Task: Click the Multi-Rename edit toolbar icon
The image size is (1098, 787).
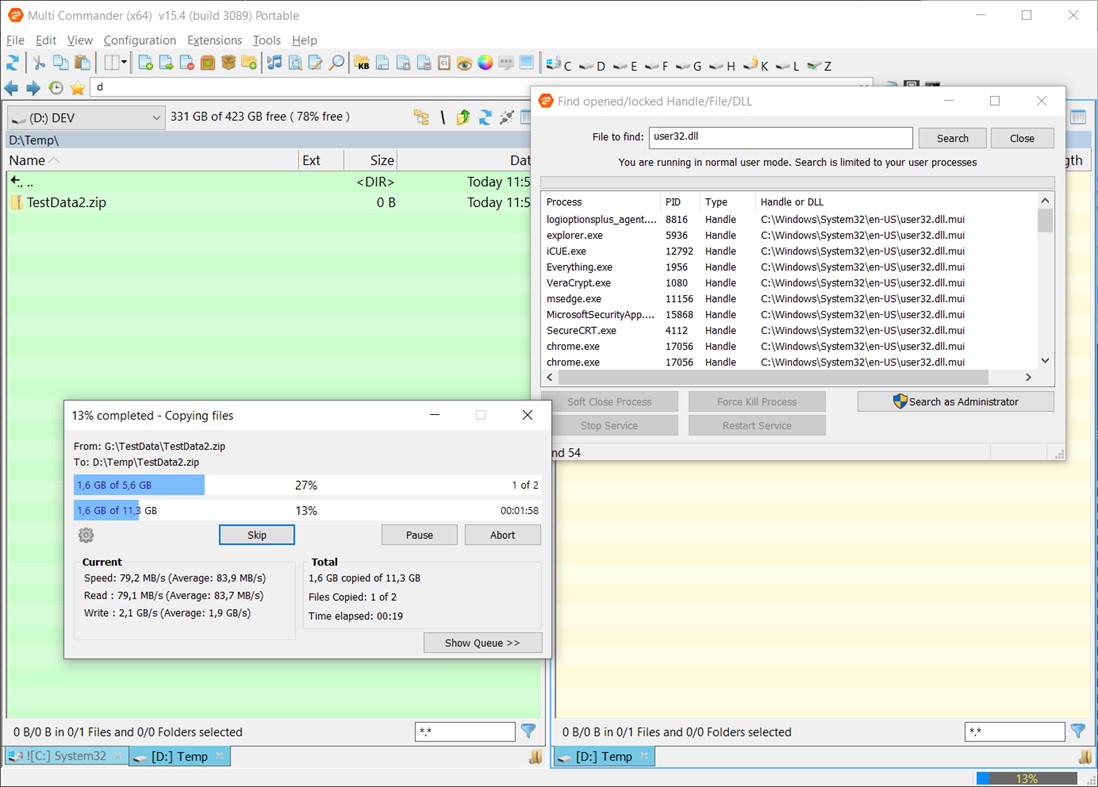Action: 316,62
